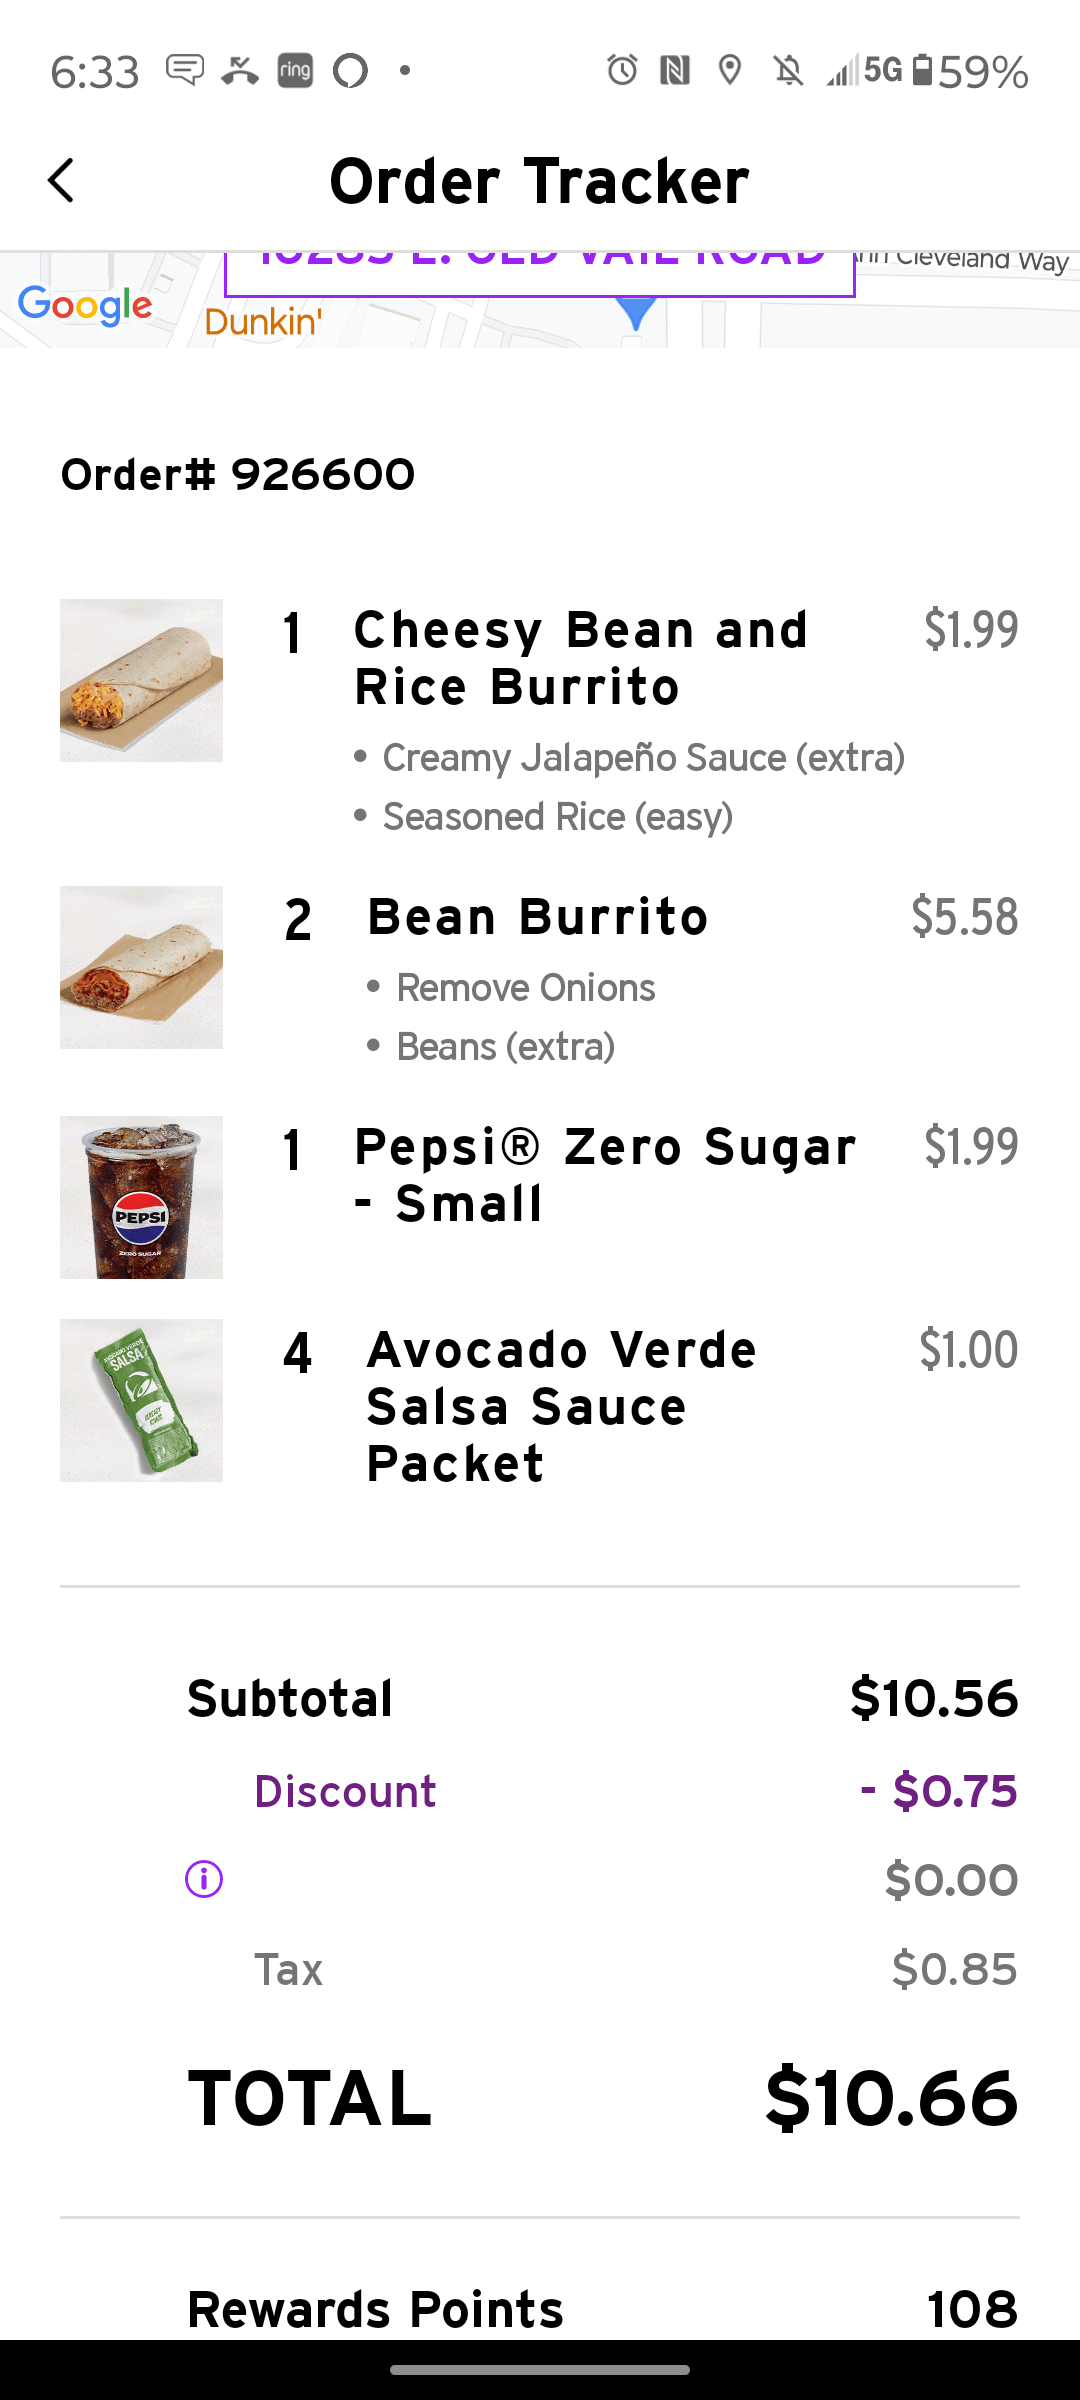Tap the Pepsi Zero Sugar cup image
1080x2400 pixels.
click(x=141, y=1197)
